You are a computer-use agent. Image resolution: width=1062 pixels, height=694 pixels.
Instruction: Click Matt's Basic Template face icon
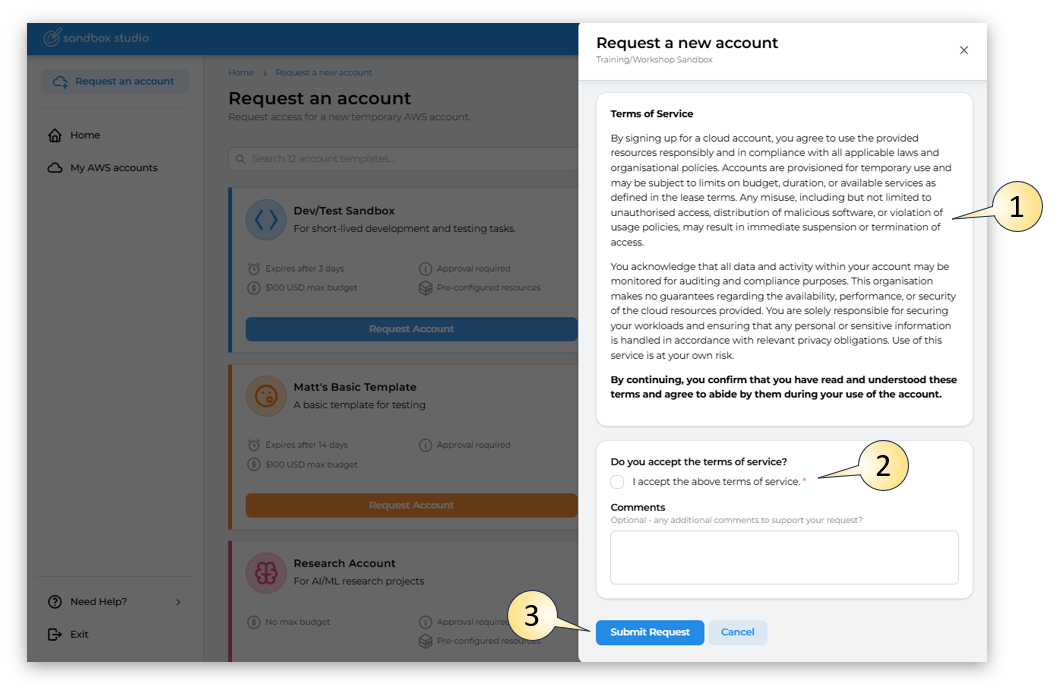point(266,395)
